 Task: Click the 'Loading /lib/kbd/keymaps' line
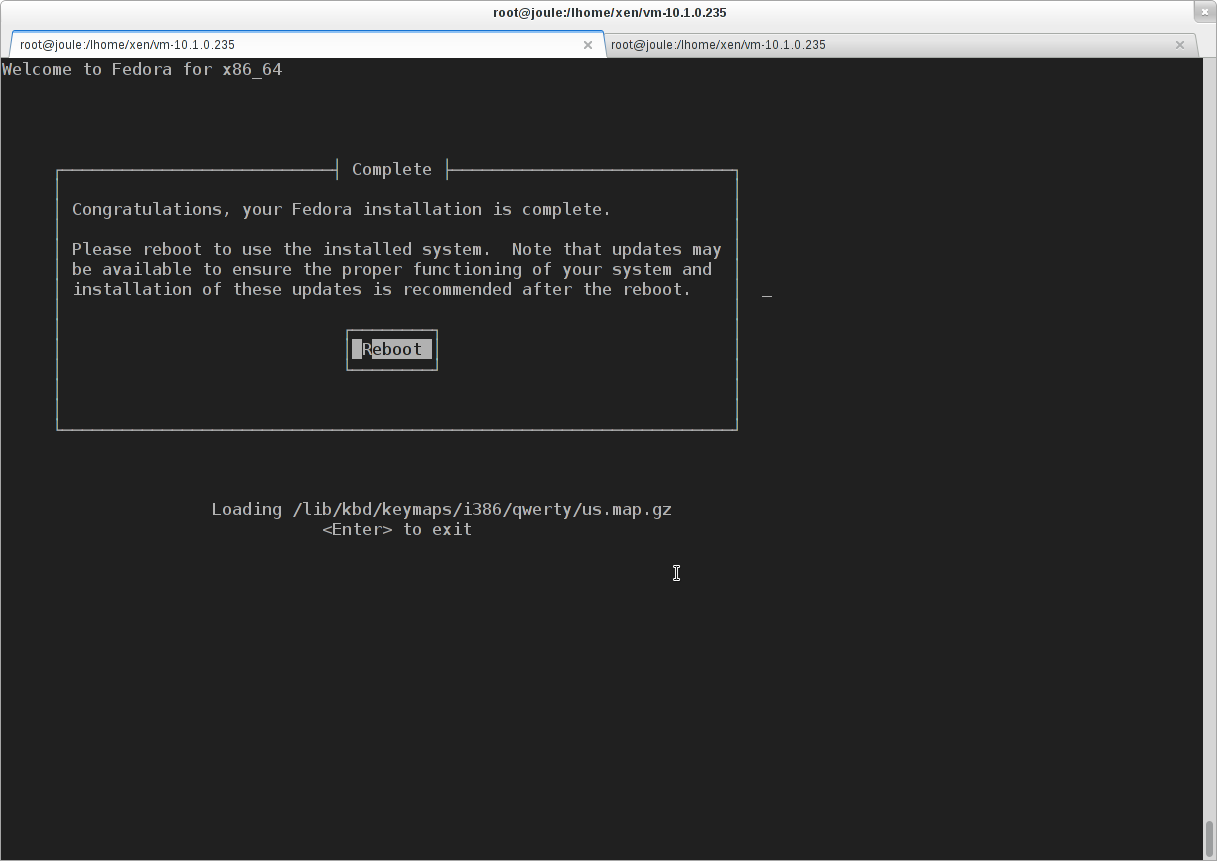pos(442,509)
